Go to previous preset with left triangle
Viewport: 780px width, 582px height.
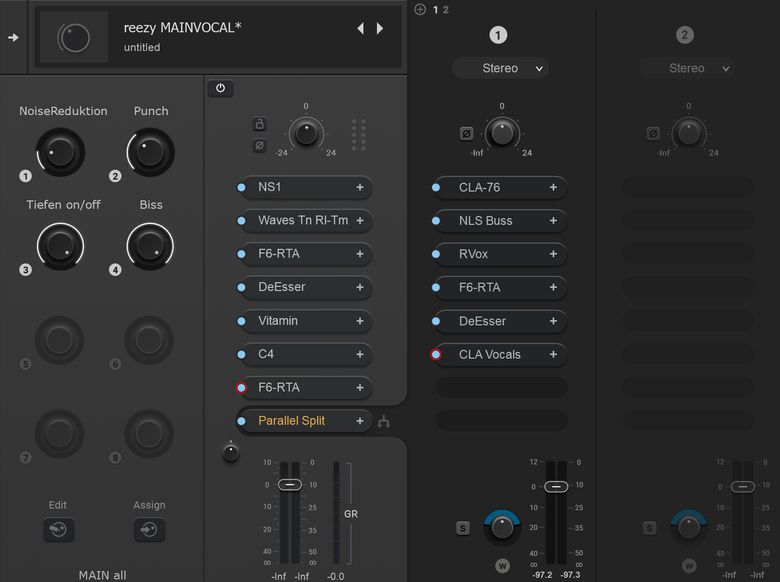point(361,28)
